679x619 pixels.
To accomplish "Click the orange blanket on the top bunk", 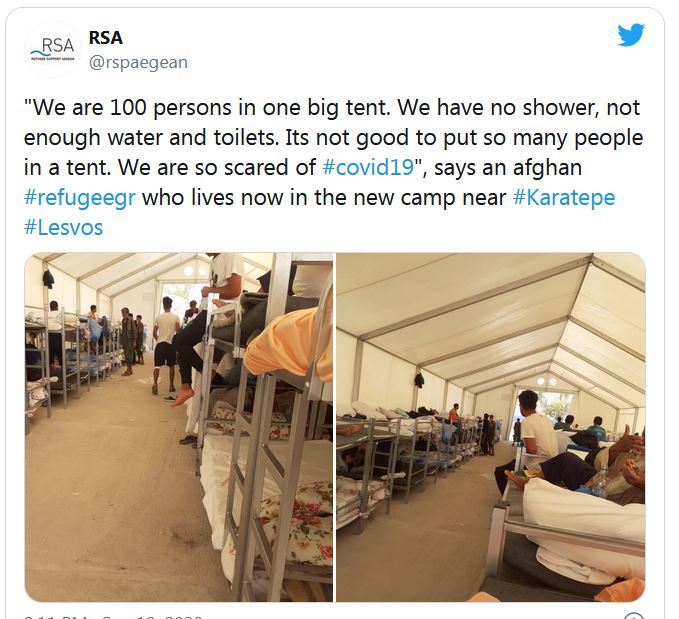I will point(288,344).
